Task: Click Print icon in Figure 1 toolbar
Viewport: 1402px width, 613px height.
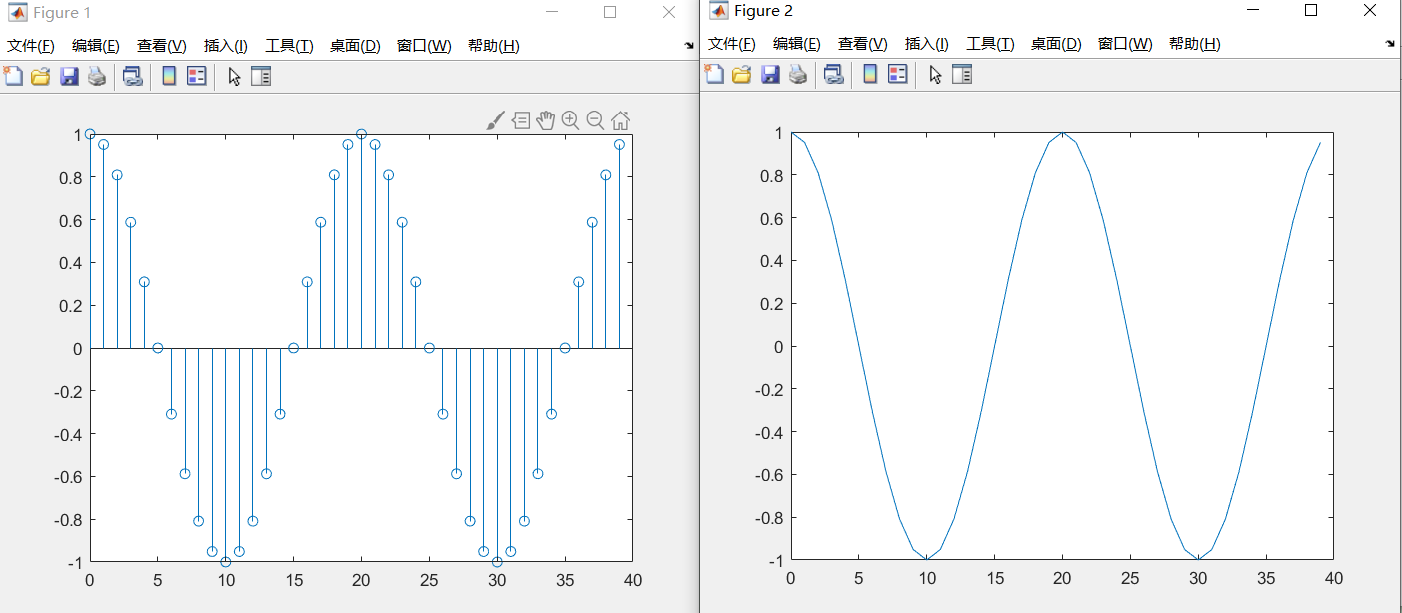Action: click(x=97, y=76)
